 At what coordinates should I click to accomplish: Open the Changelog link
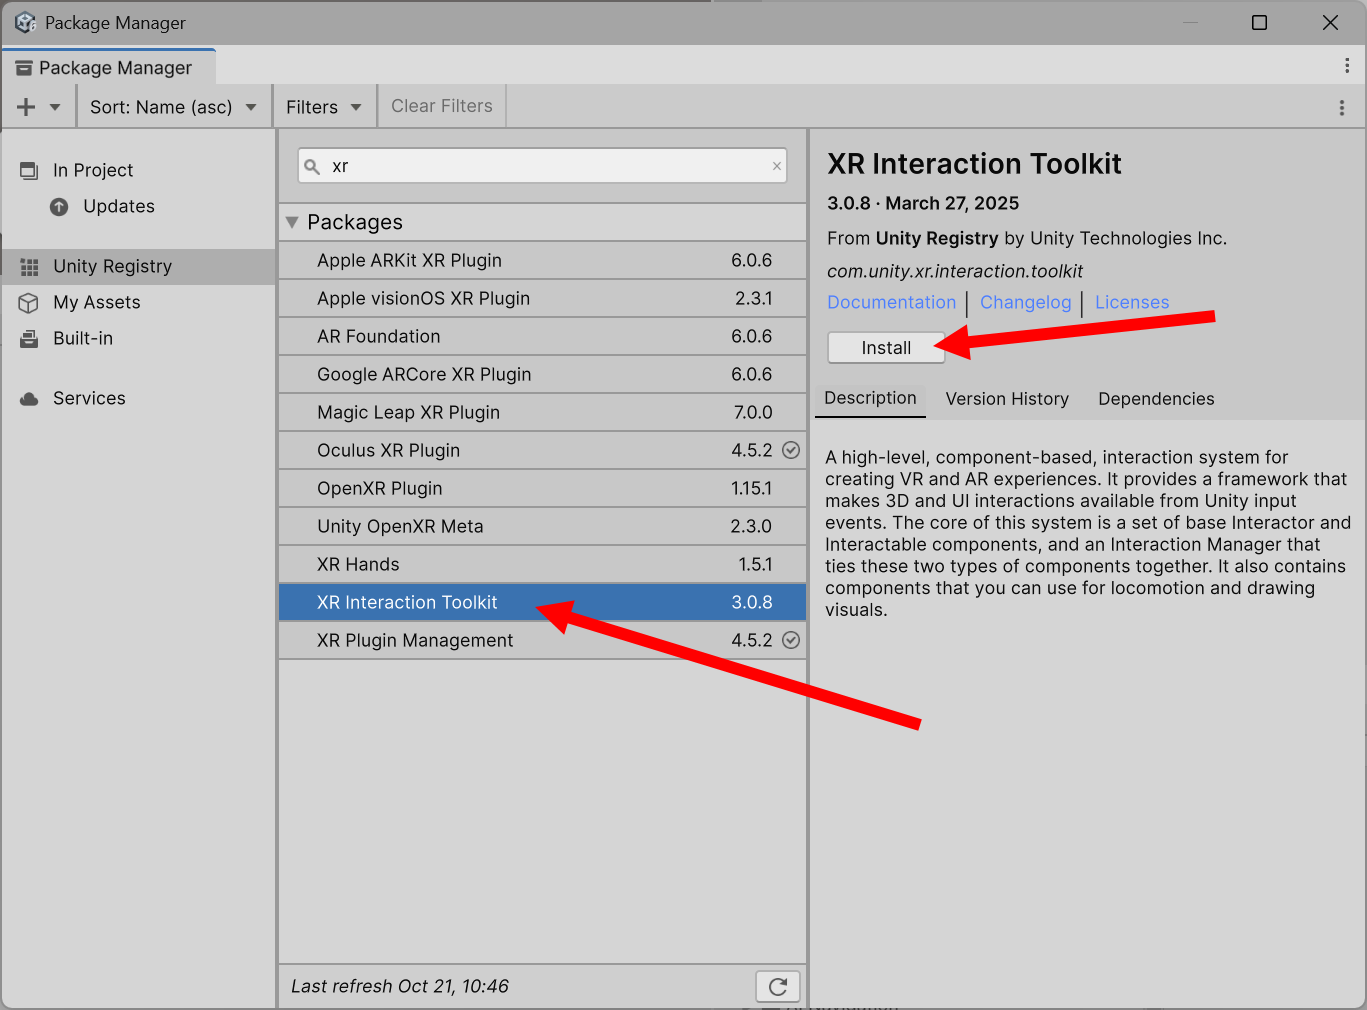point(1025,302)
